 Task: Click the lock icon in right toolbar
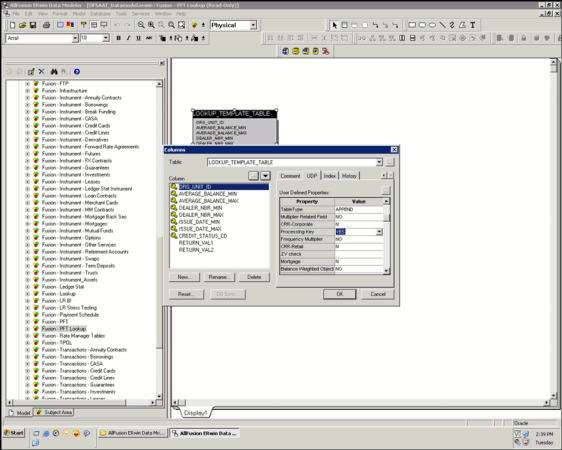[524, 38]
